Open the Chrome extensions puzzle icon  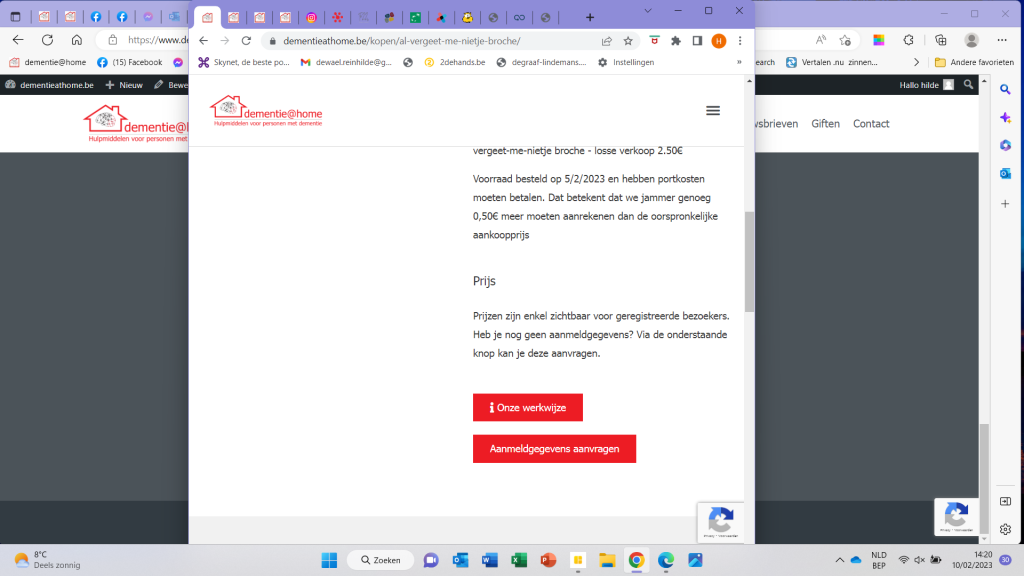tap(676, 41)
